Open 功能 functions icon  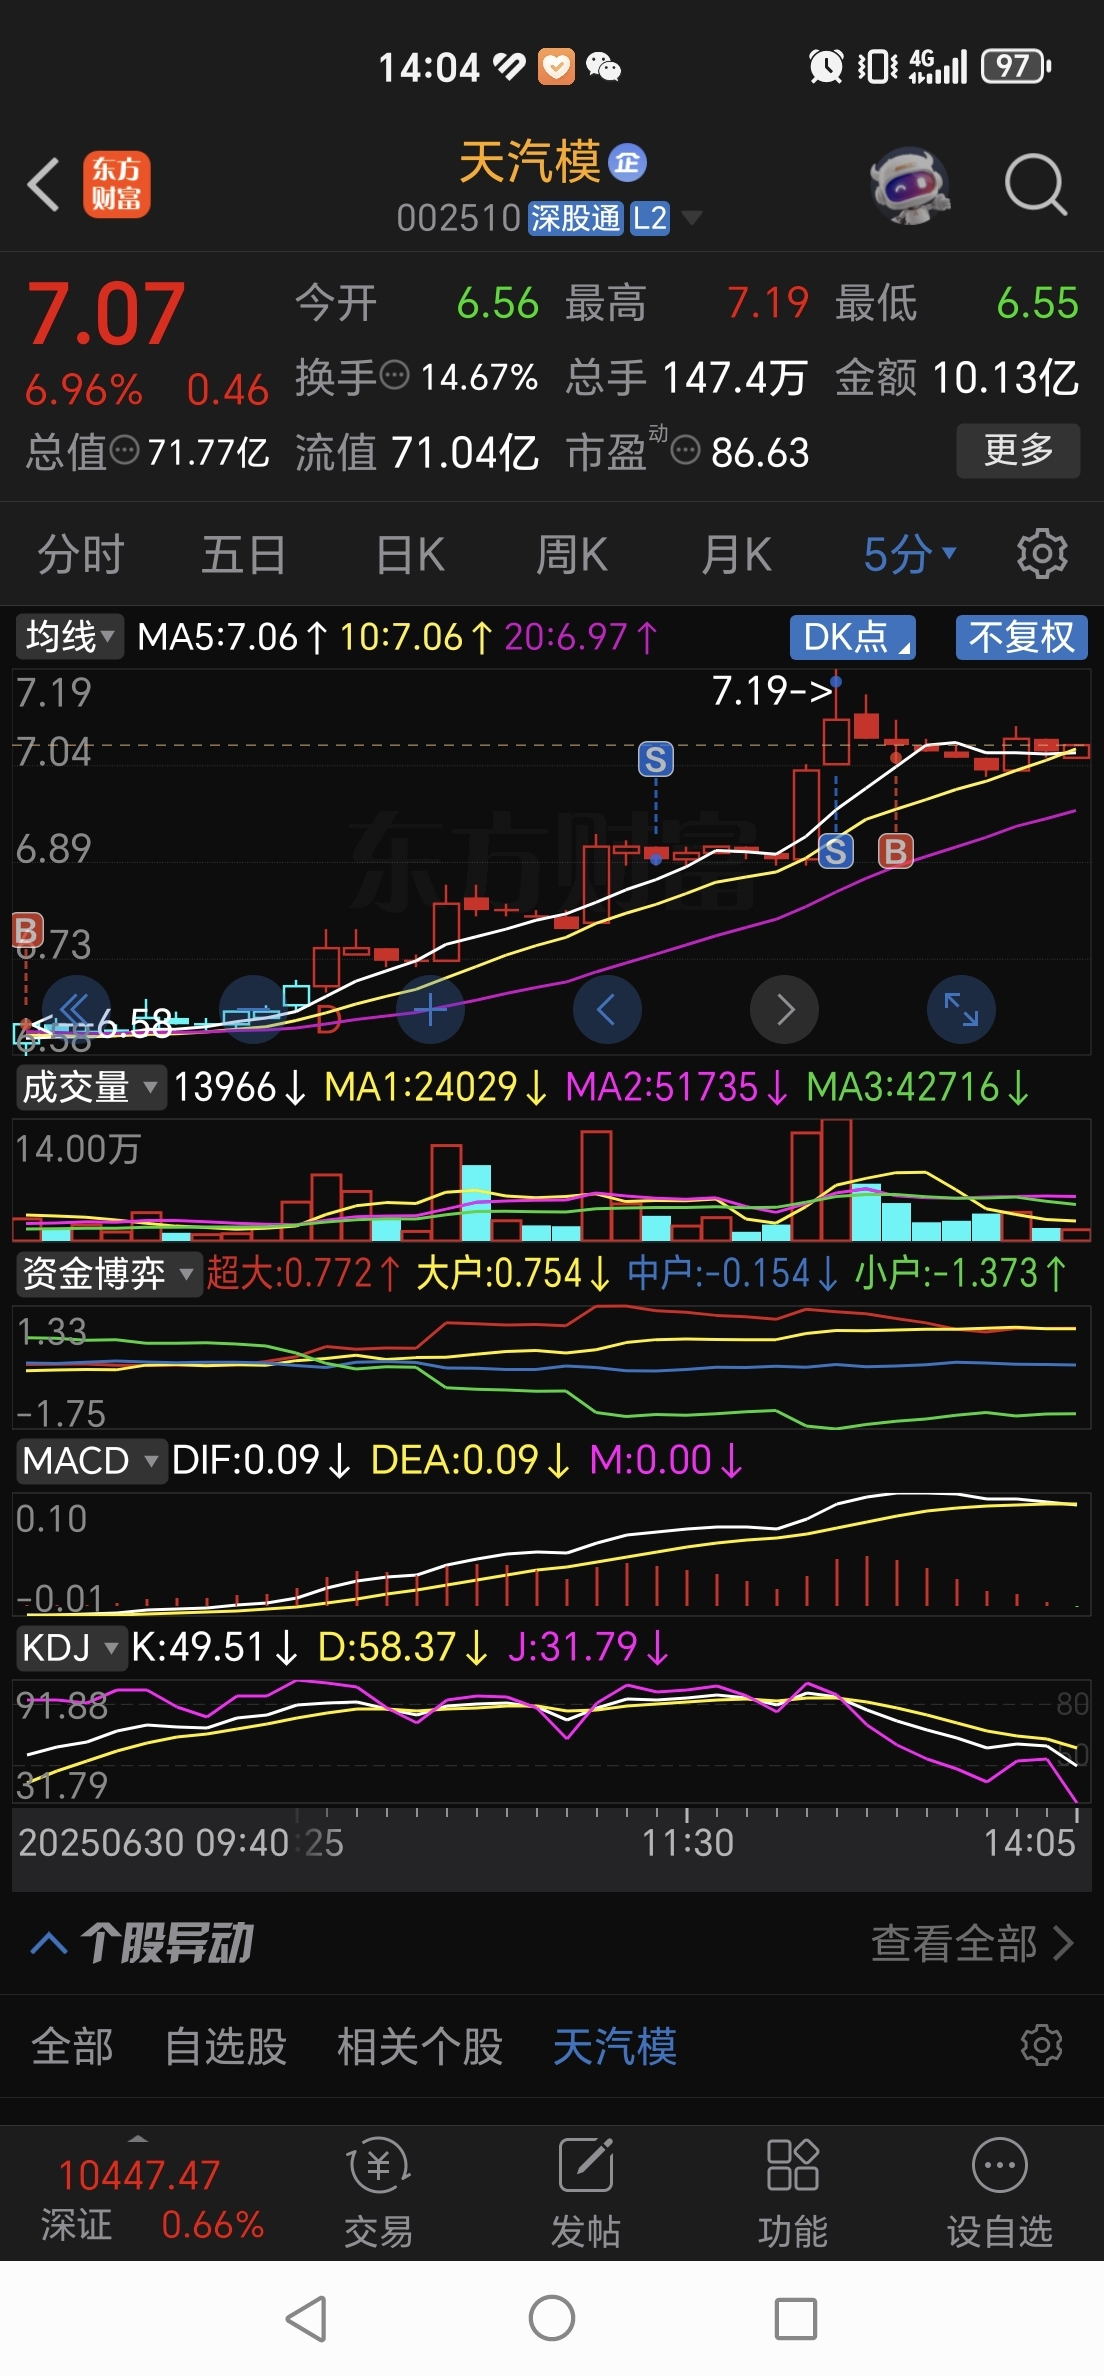point(793,2192)
